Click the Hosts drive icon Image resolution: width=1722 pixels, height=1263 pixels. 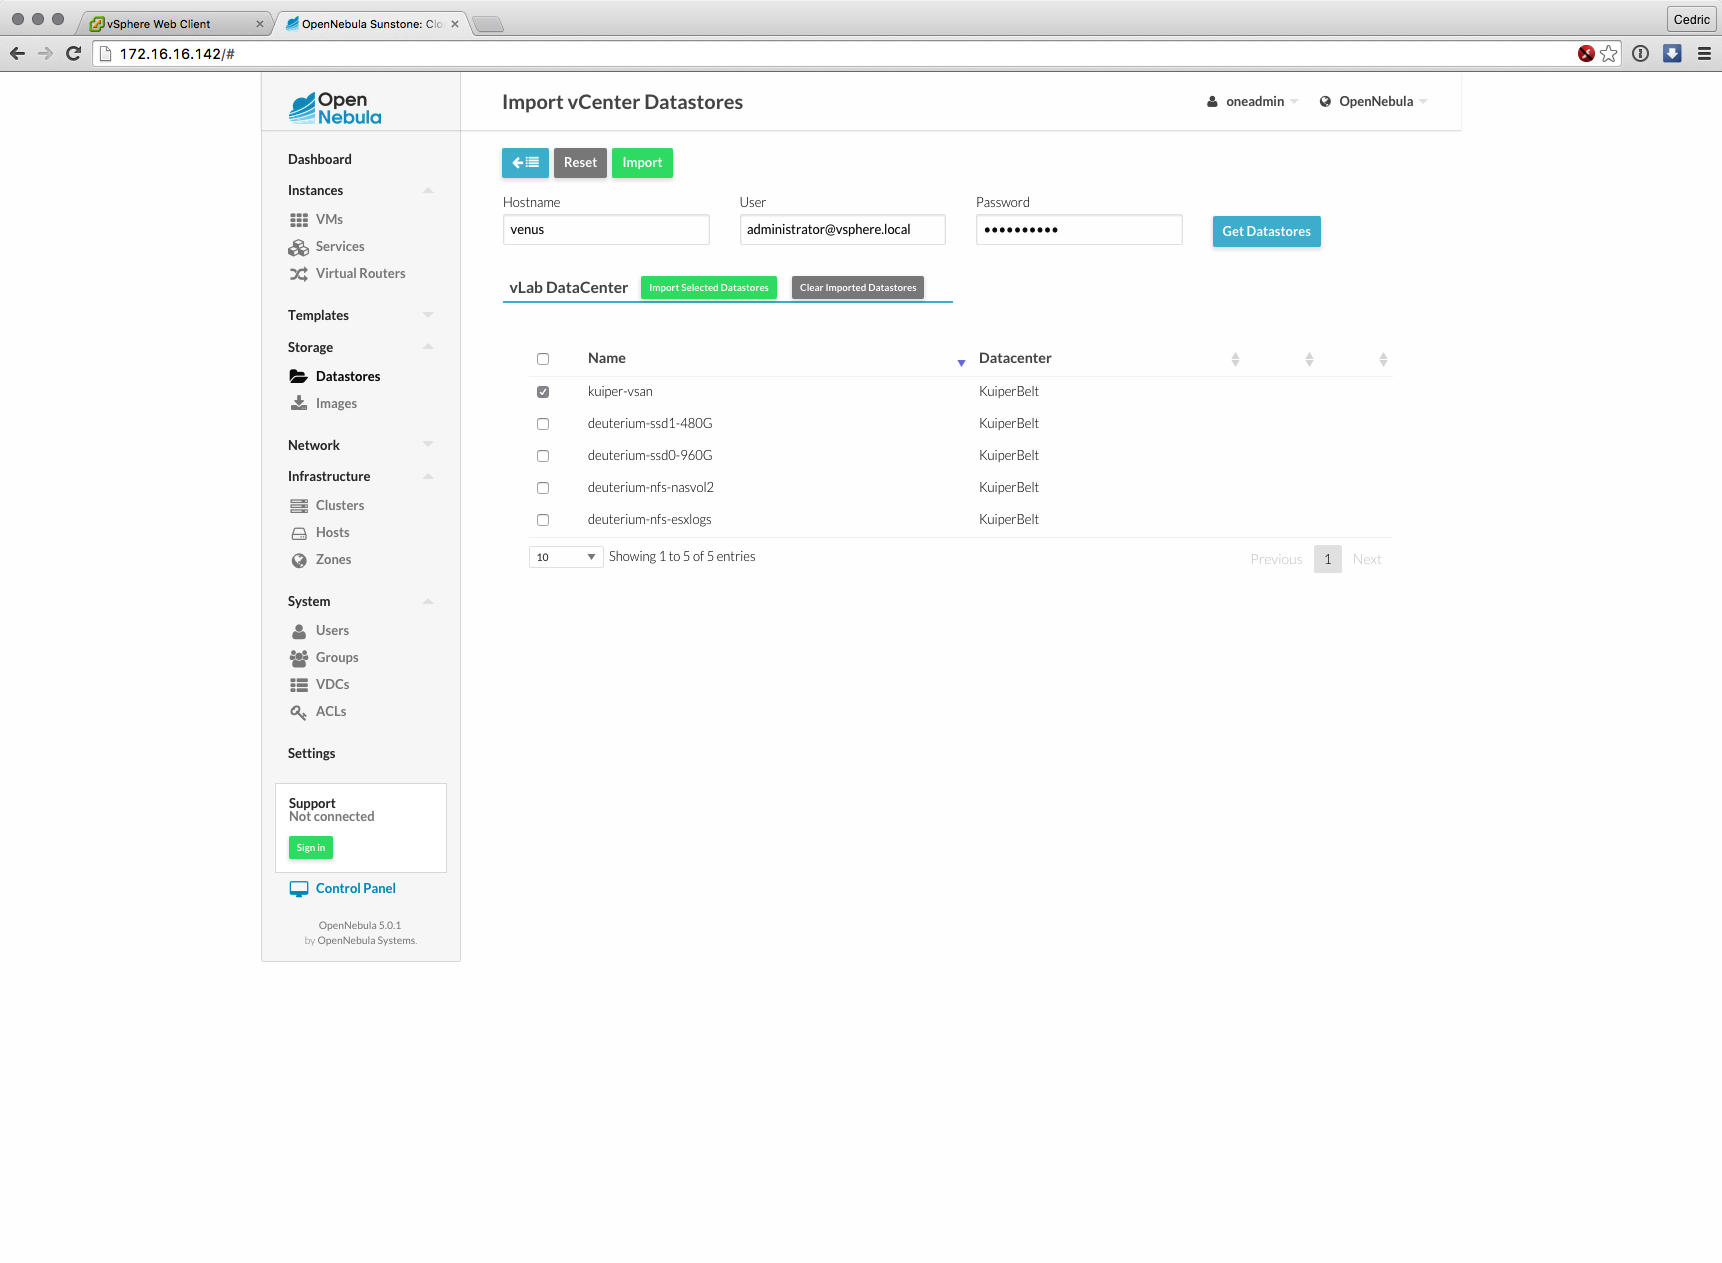pyautogui.click(x=299, y=533)
